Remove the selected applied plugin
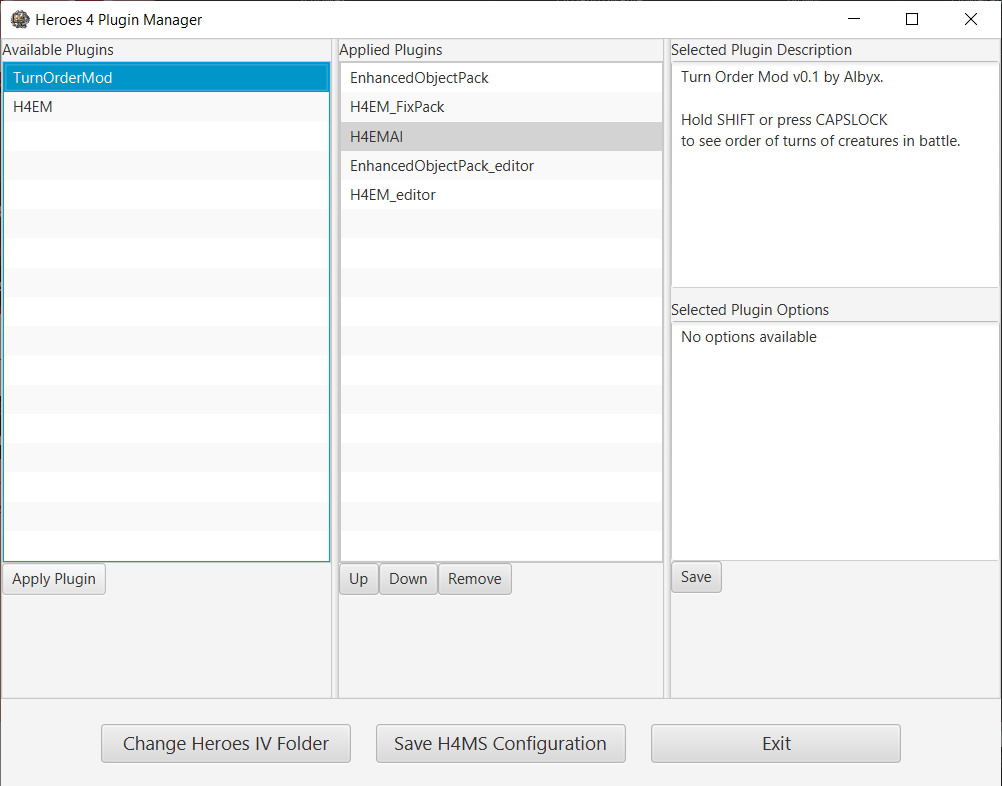 [x=475, y=579]
